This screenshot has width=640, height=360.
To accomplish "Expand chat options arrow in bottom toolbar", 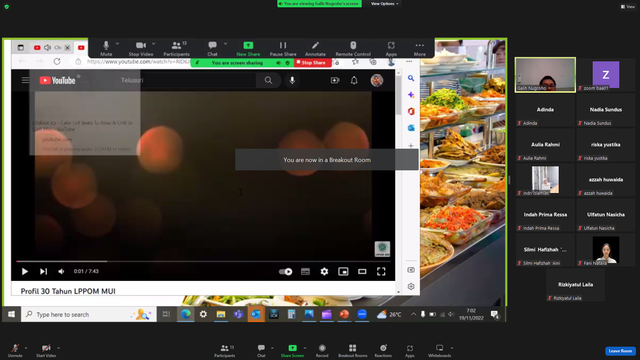I will tap(272, 348).
